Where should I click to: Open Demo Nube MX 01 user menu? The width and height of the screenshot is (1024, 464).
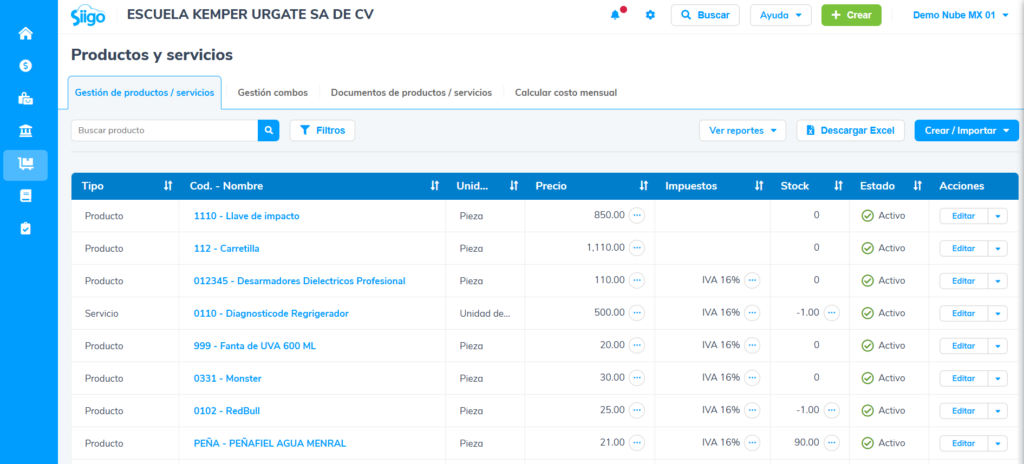tap(961, 15)
